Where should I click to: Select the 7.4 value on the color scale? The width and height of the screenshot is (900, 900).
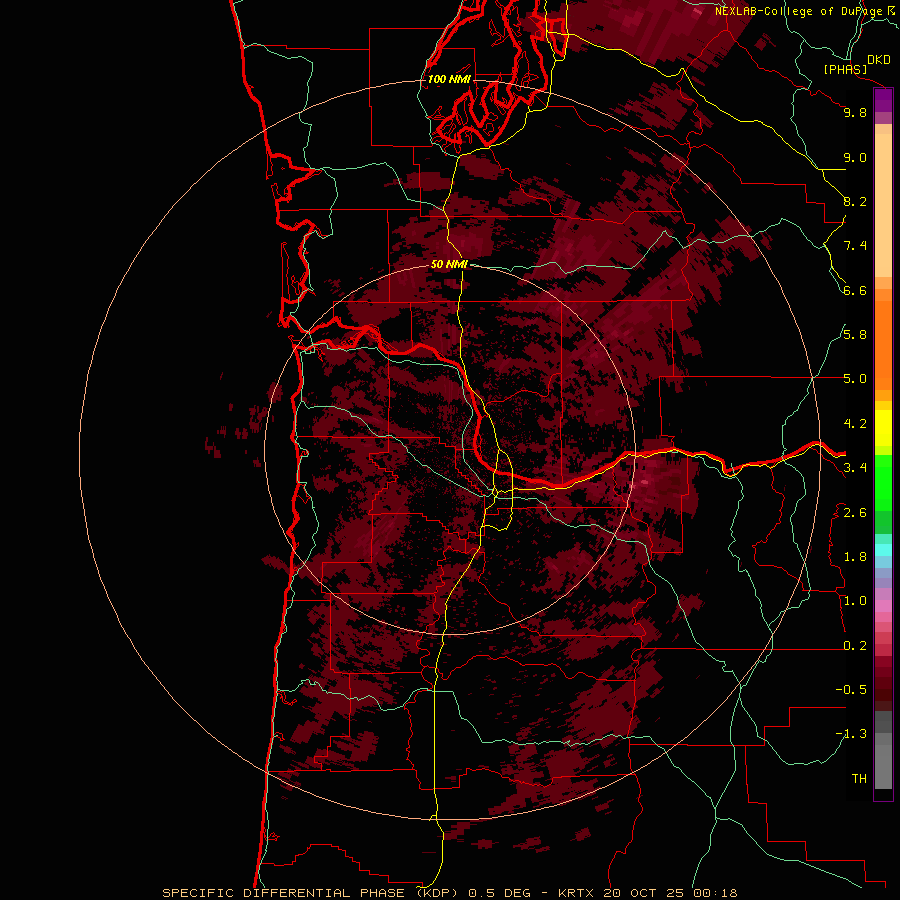pos(855,246)
